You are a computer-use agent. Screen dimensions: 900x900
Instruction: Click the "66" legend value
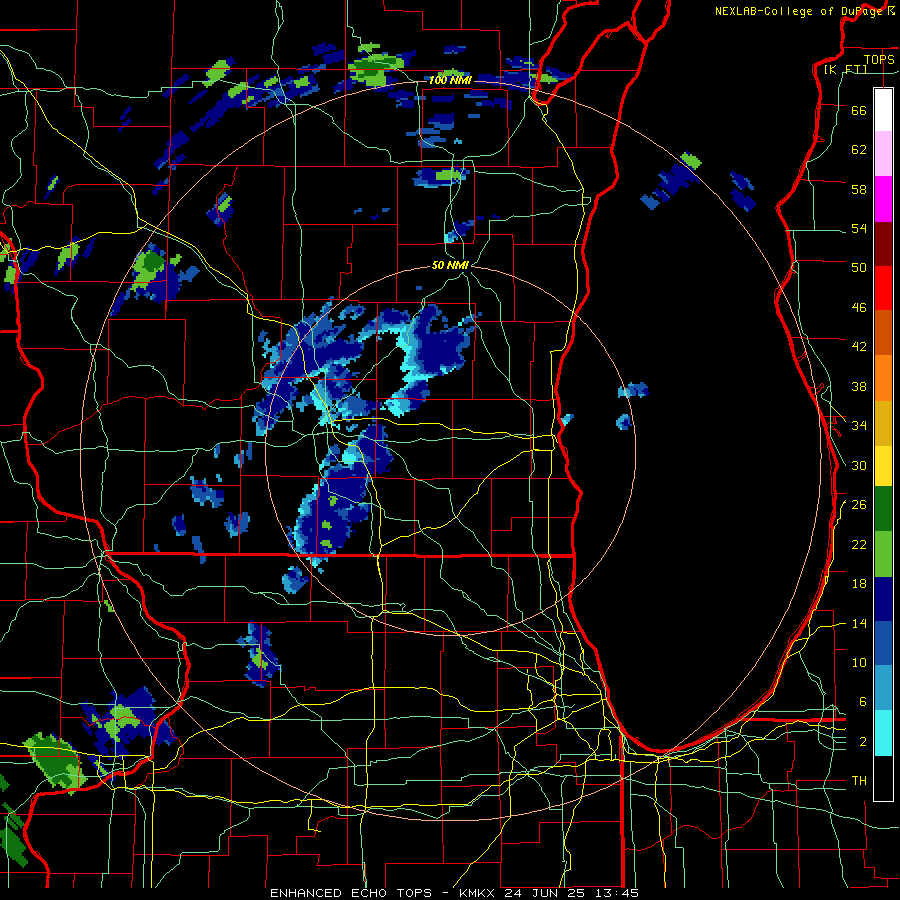tap(859, 110)
